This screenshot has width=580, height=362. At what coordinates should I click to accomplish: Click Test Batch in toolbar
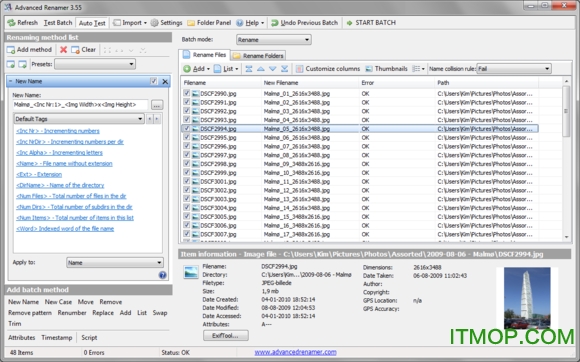click(x=58, y=23)
